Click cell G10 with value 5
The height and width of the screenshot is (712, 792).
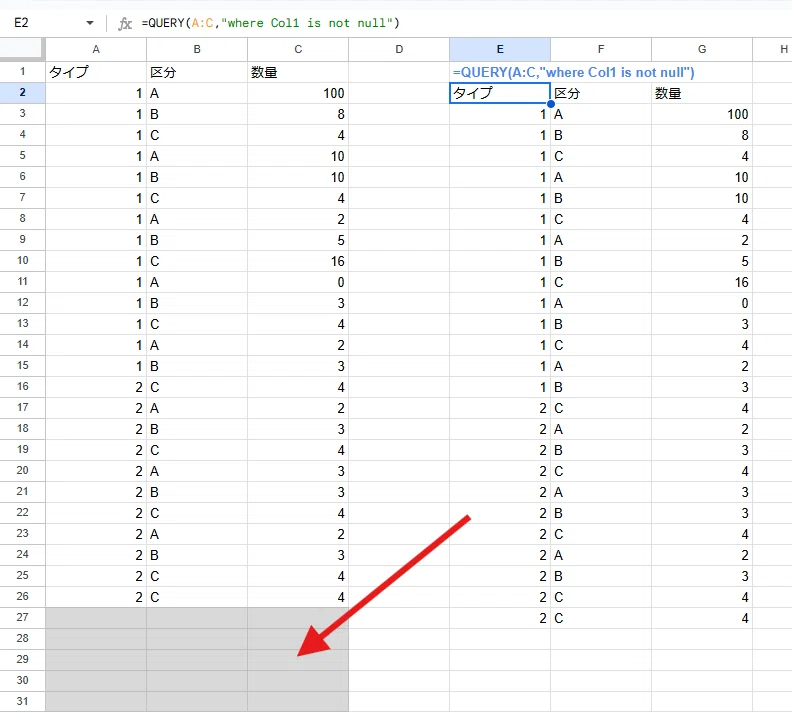click(x=702, y=261)
